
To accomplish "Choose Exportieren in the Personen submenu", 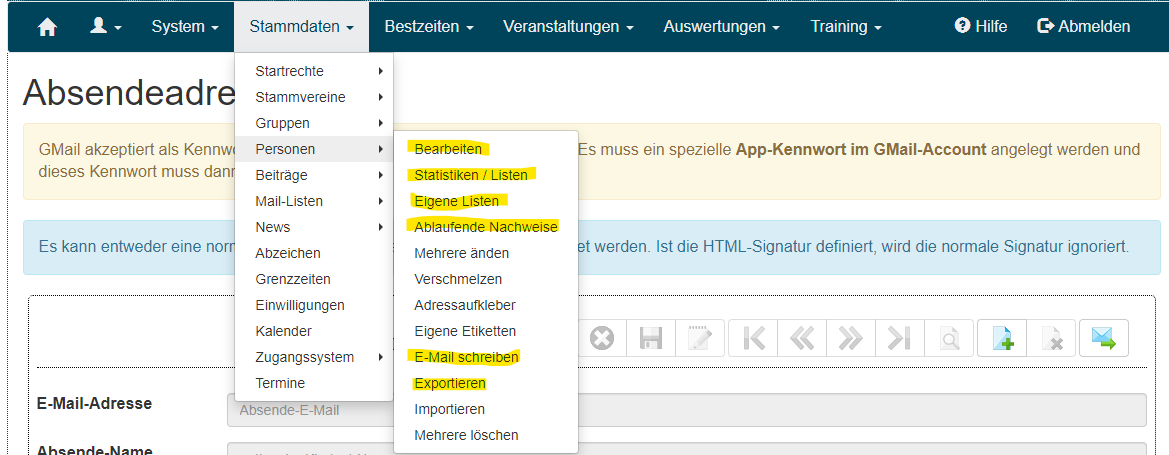I will (x=450, y=383).
